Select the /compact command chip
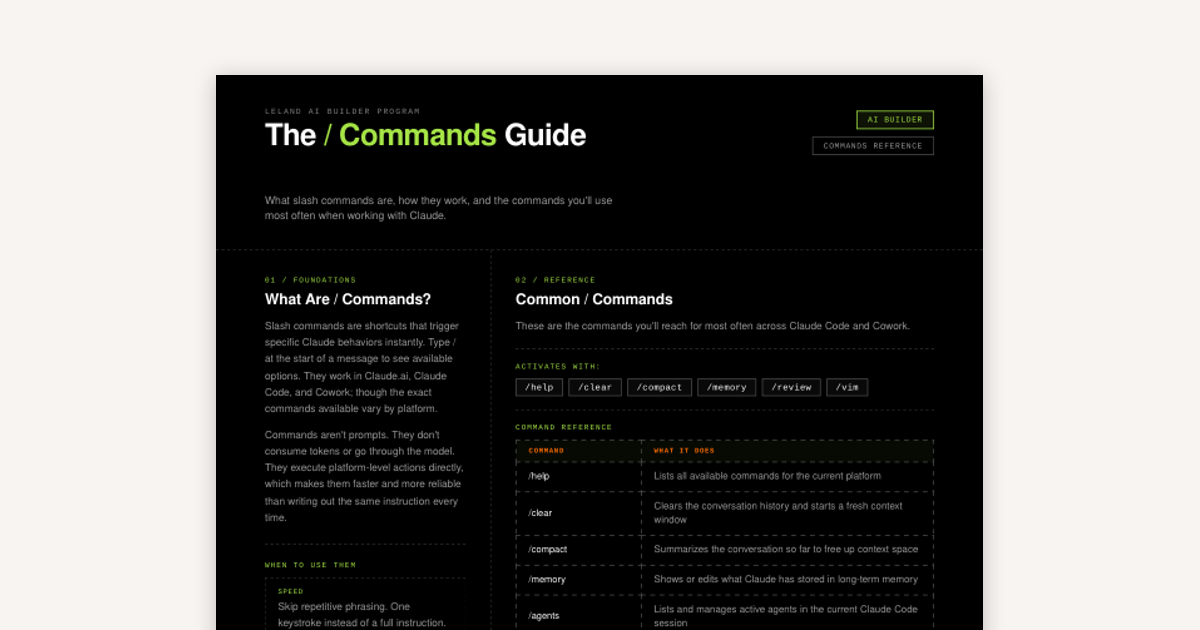Image resolution: width=1200 pixels, height=630 pixels. click(x=659, y=387)
